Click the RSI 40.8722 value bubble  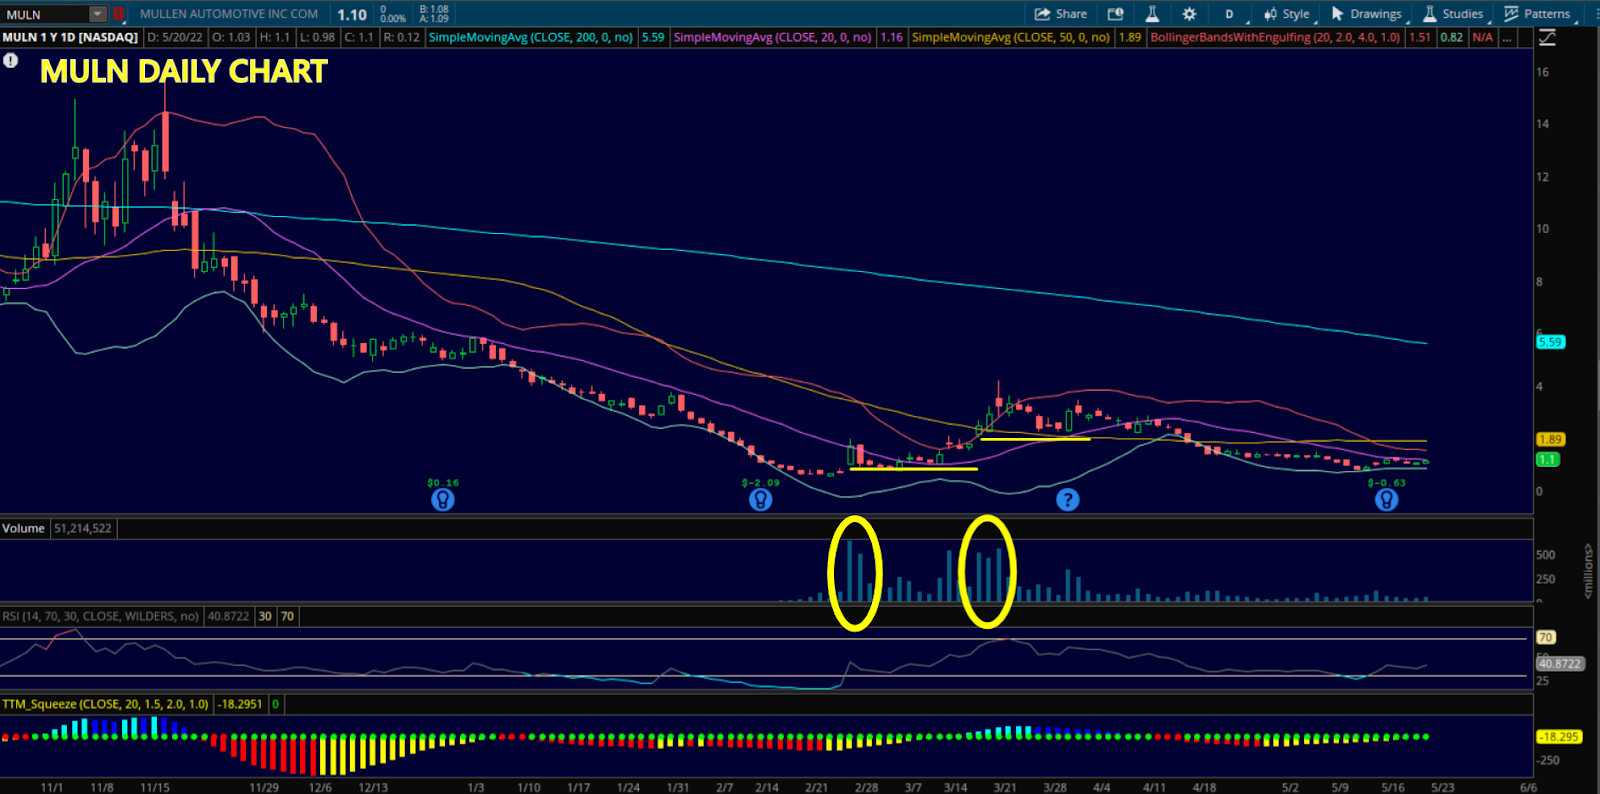[x=1560, y=664]
